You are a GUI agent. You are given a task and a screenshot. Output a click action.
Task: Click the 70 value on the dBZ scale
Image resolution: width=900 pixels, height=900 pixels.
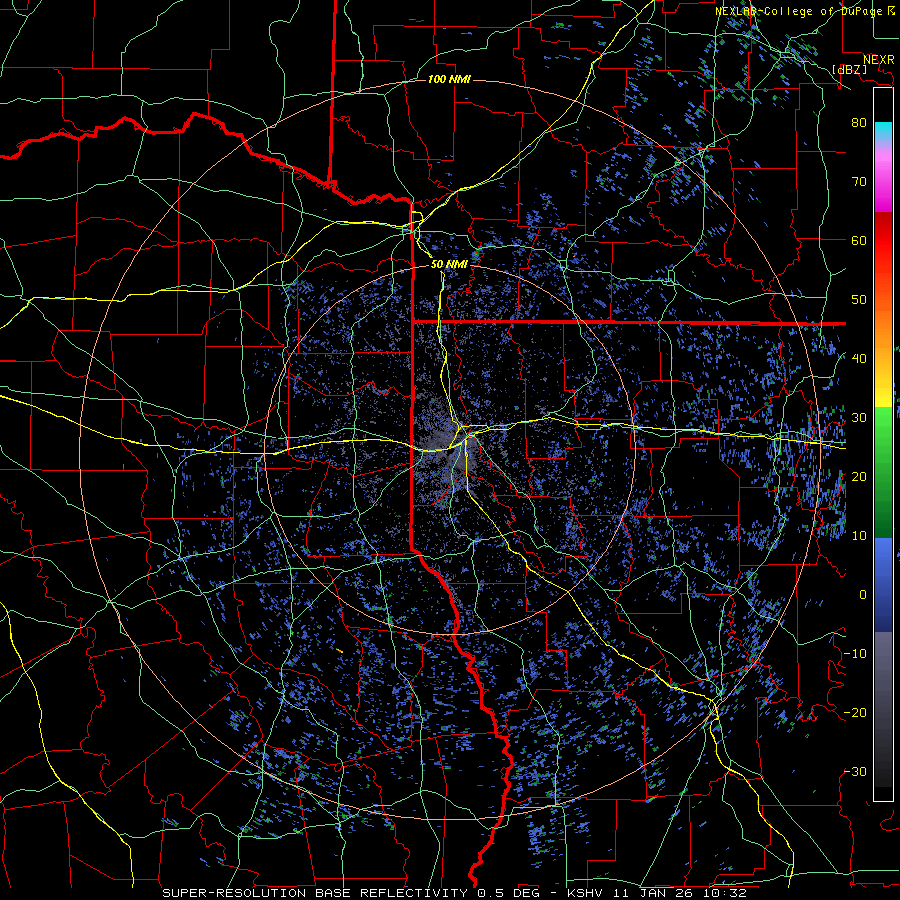(x=859, y=181)
